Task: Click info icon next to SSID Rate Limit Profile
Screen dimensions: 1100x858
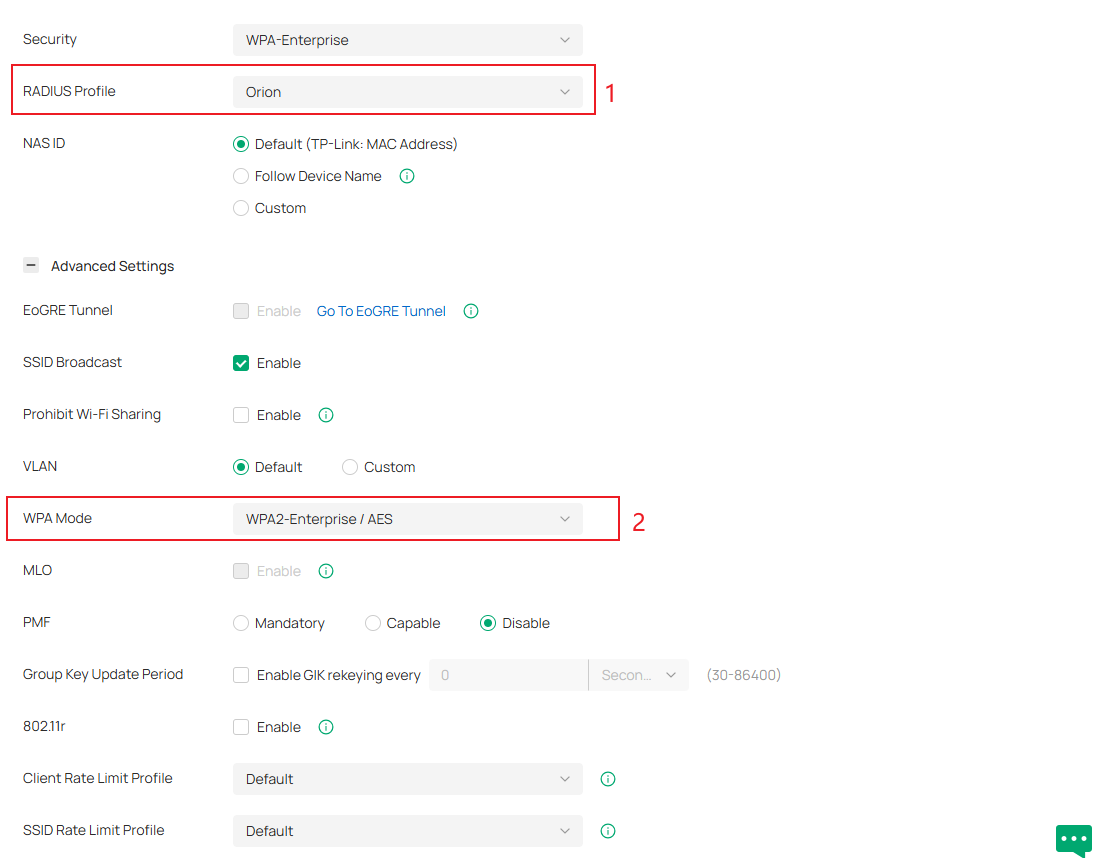Action: point(607,830)
